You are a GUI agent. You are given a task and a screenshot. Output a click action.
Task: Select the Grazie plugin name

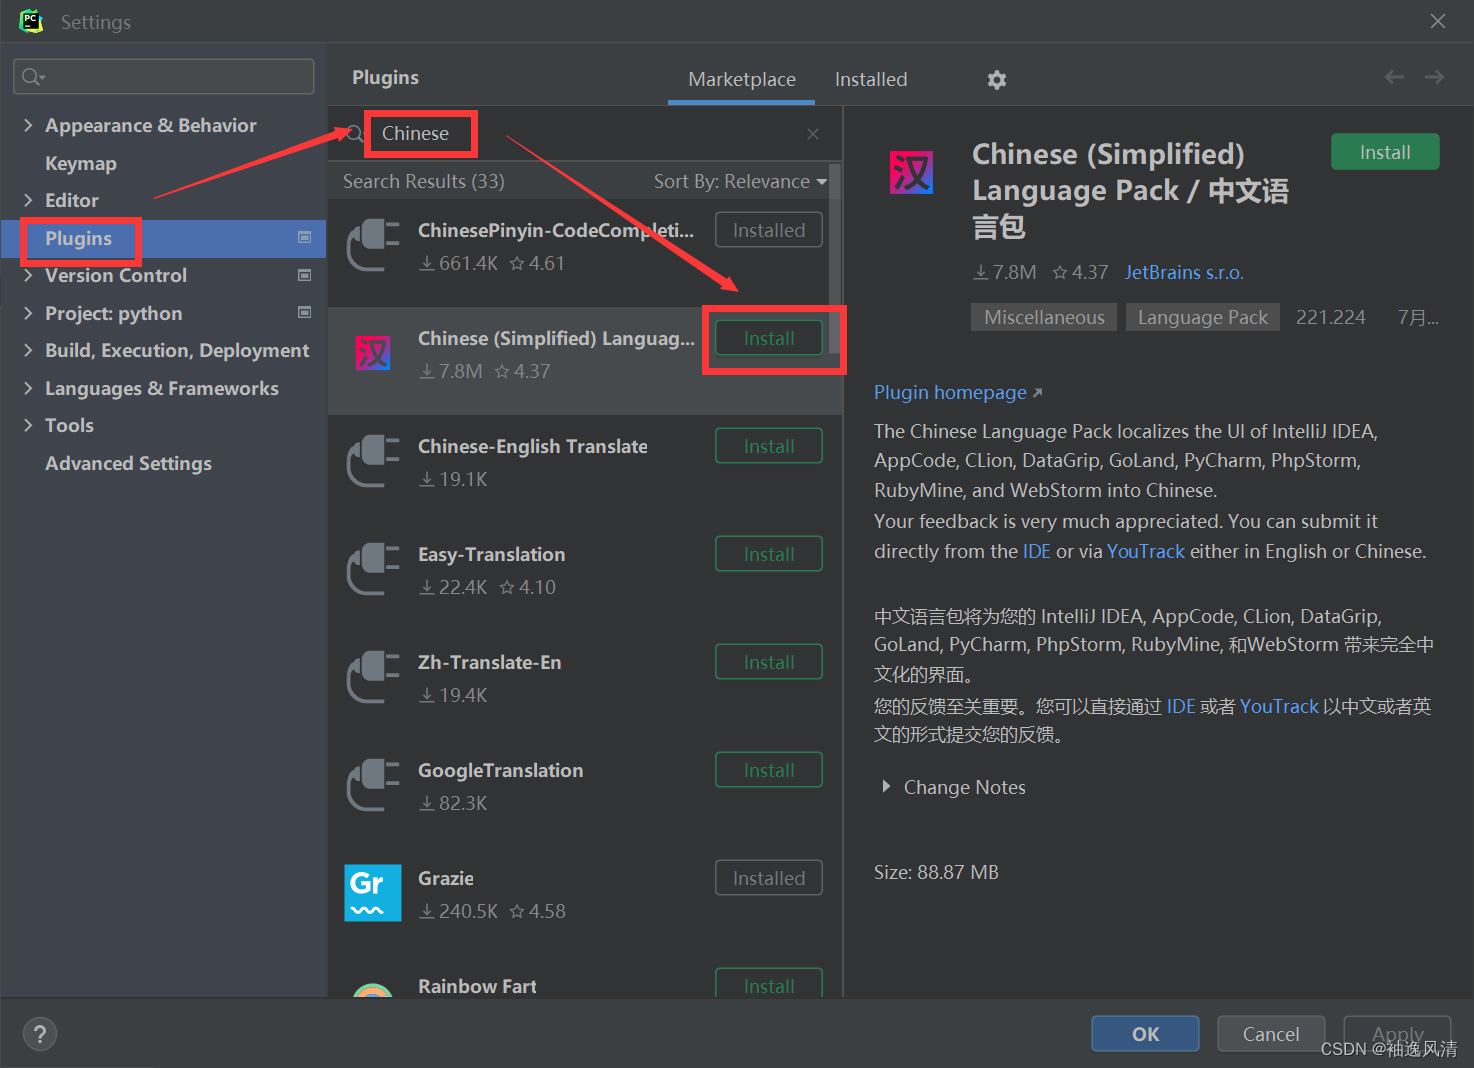(x=446, y=878)
